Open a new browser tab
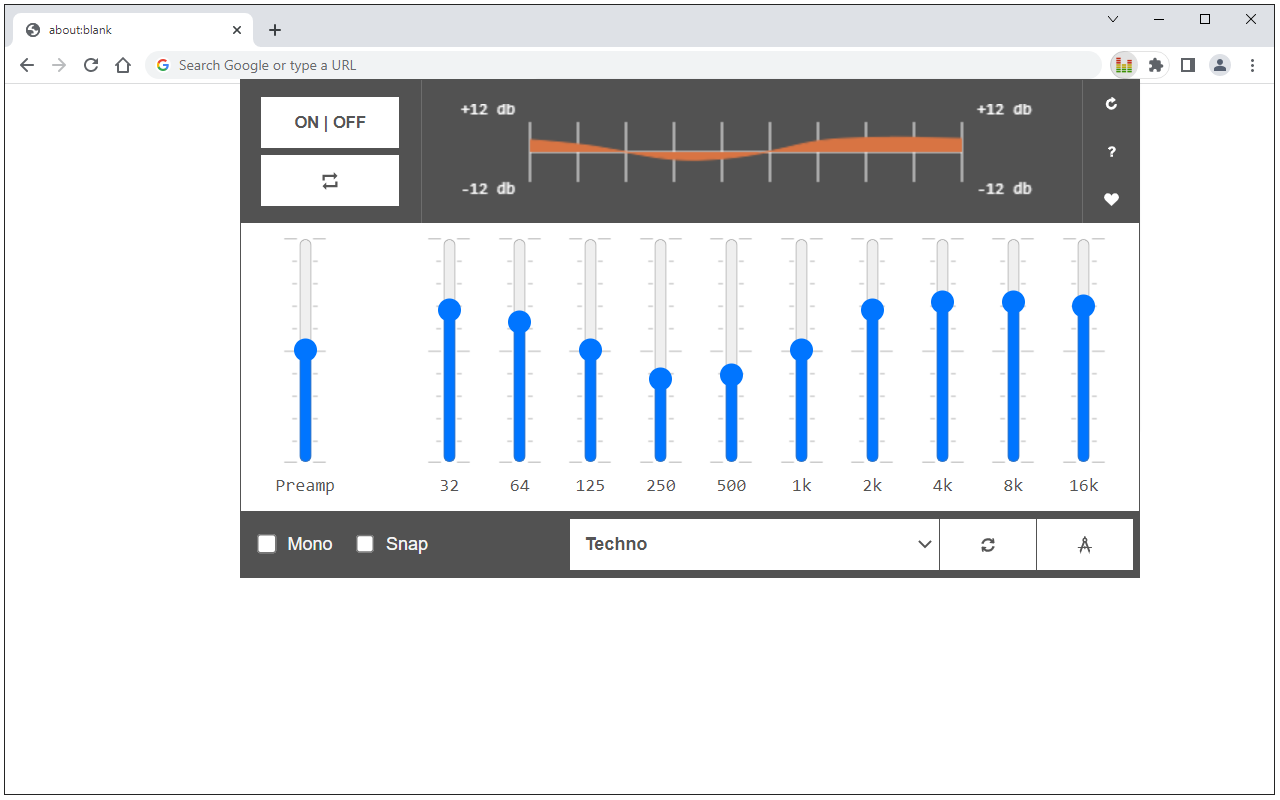Image resolution: width=1280 pixels, height=800 pixels. [275, 29]
